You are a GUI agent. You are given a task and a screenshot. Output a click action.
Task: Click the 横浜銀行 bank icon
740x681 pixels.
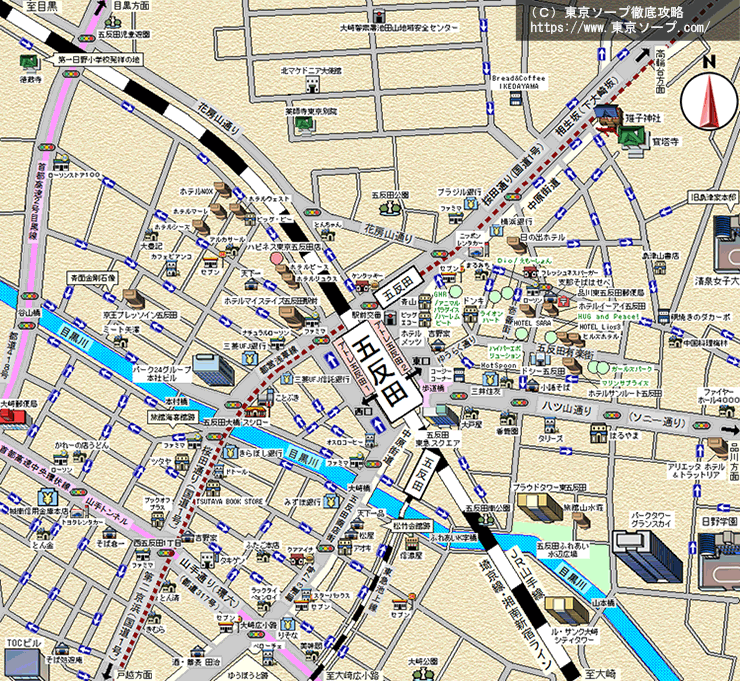point(496,231)
